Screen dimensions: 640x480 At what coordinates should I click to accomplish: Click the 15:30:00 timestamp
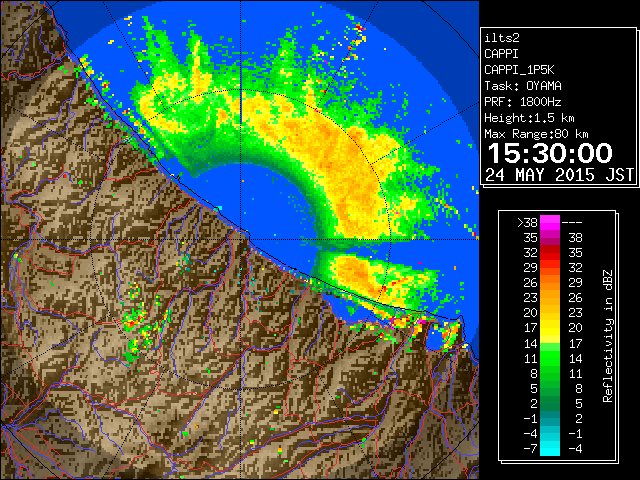(x=550, y=153)
